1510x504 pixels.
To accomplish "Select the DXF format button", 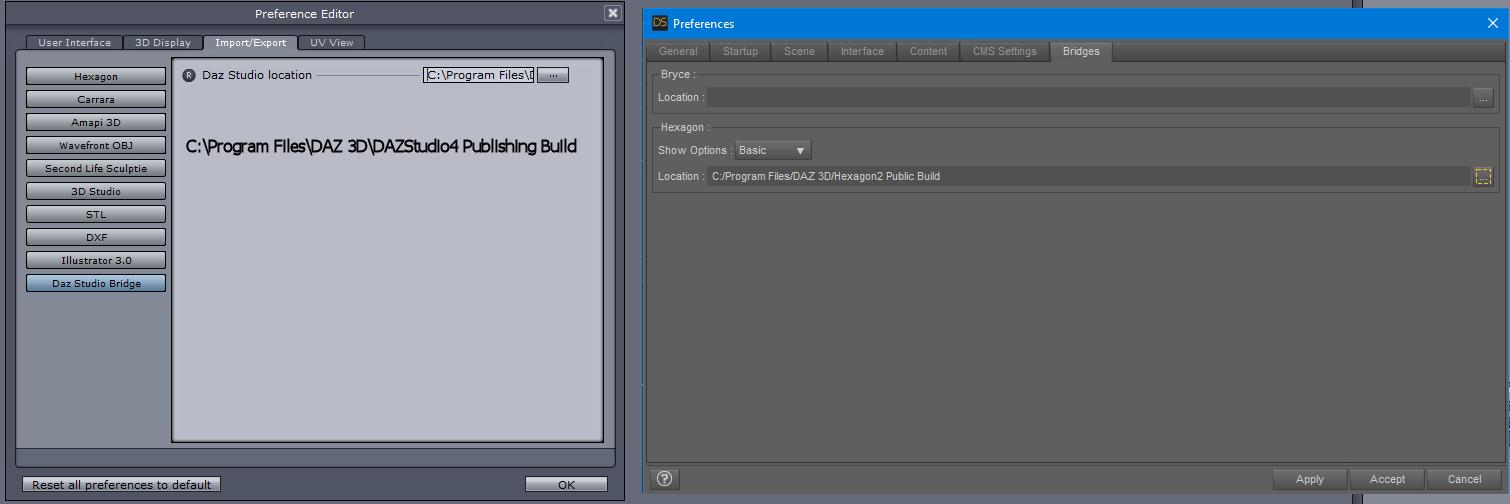I will 96,237.
